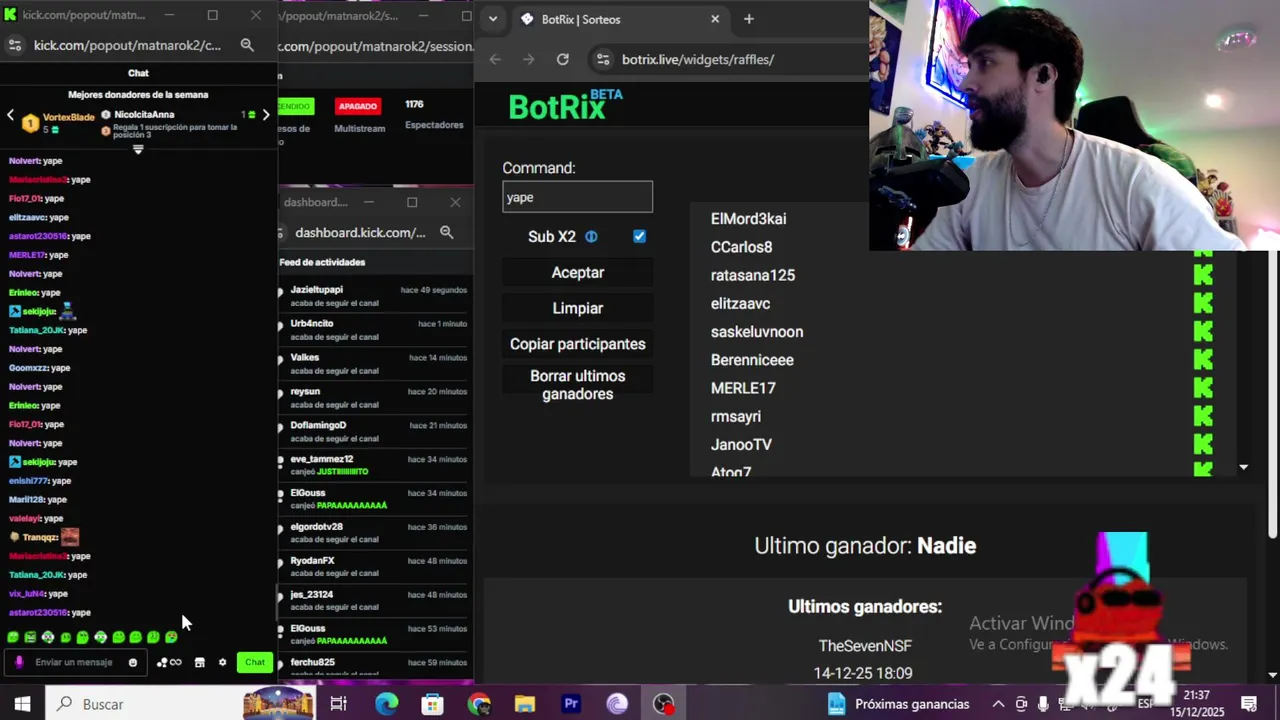This screenshot has width=1280, height=720.
Task: Select participant ElMord3kai
Action: [748, 219]
